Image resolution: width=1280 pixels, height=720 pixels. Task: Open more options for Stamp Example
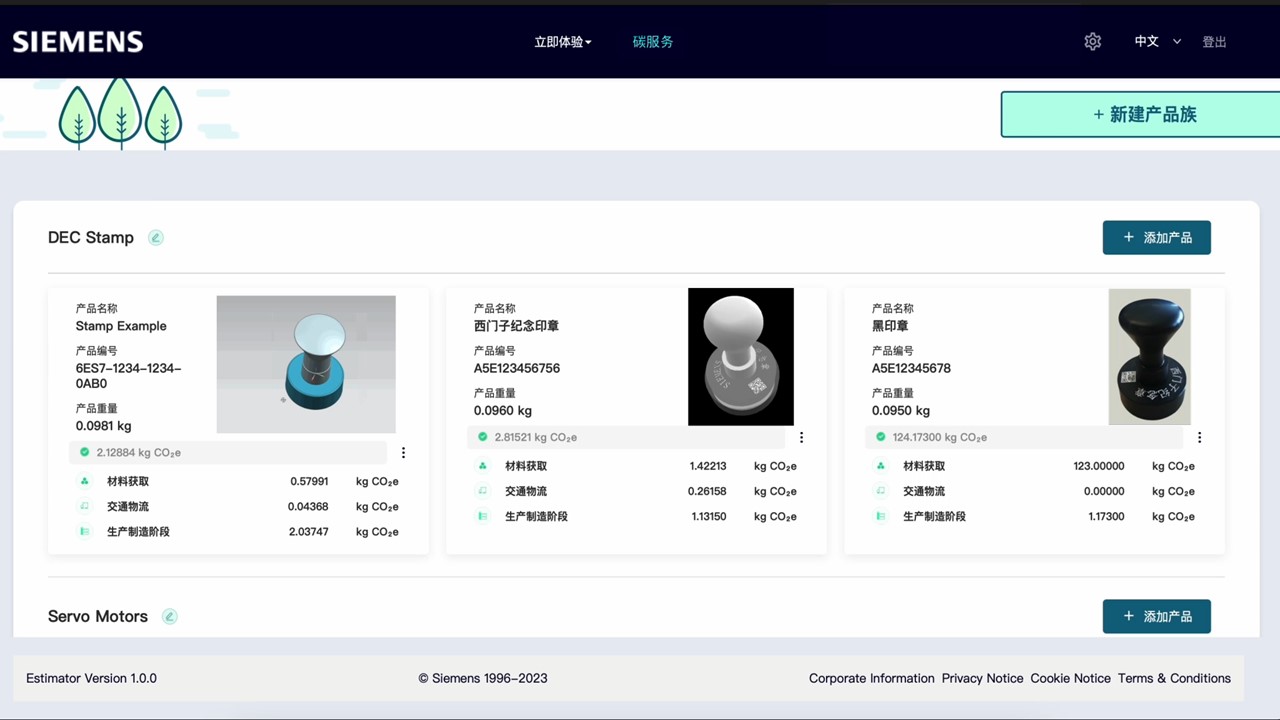pyautogui.click(x=403, y=453)
